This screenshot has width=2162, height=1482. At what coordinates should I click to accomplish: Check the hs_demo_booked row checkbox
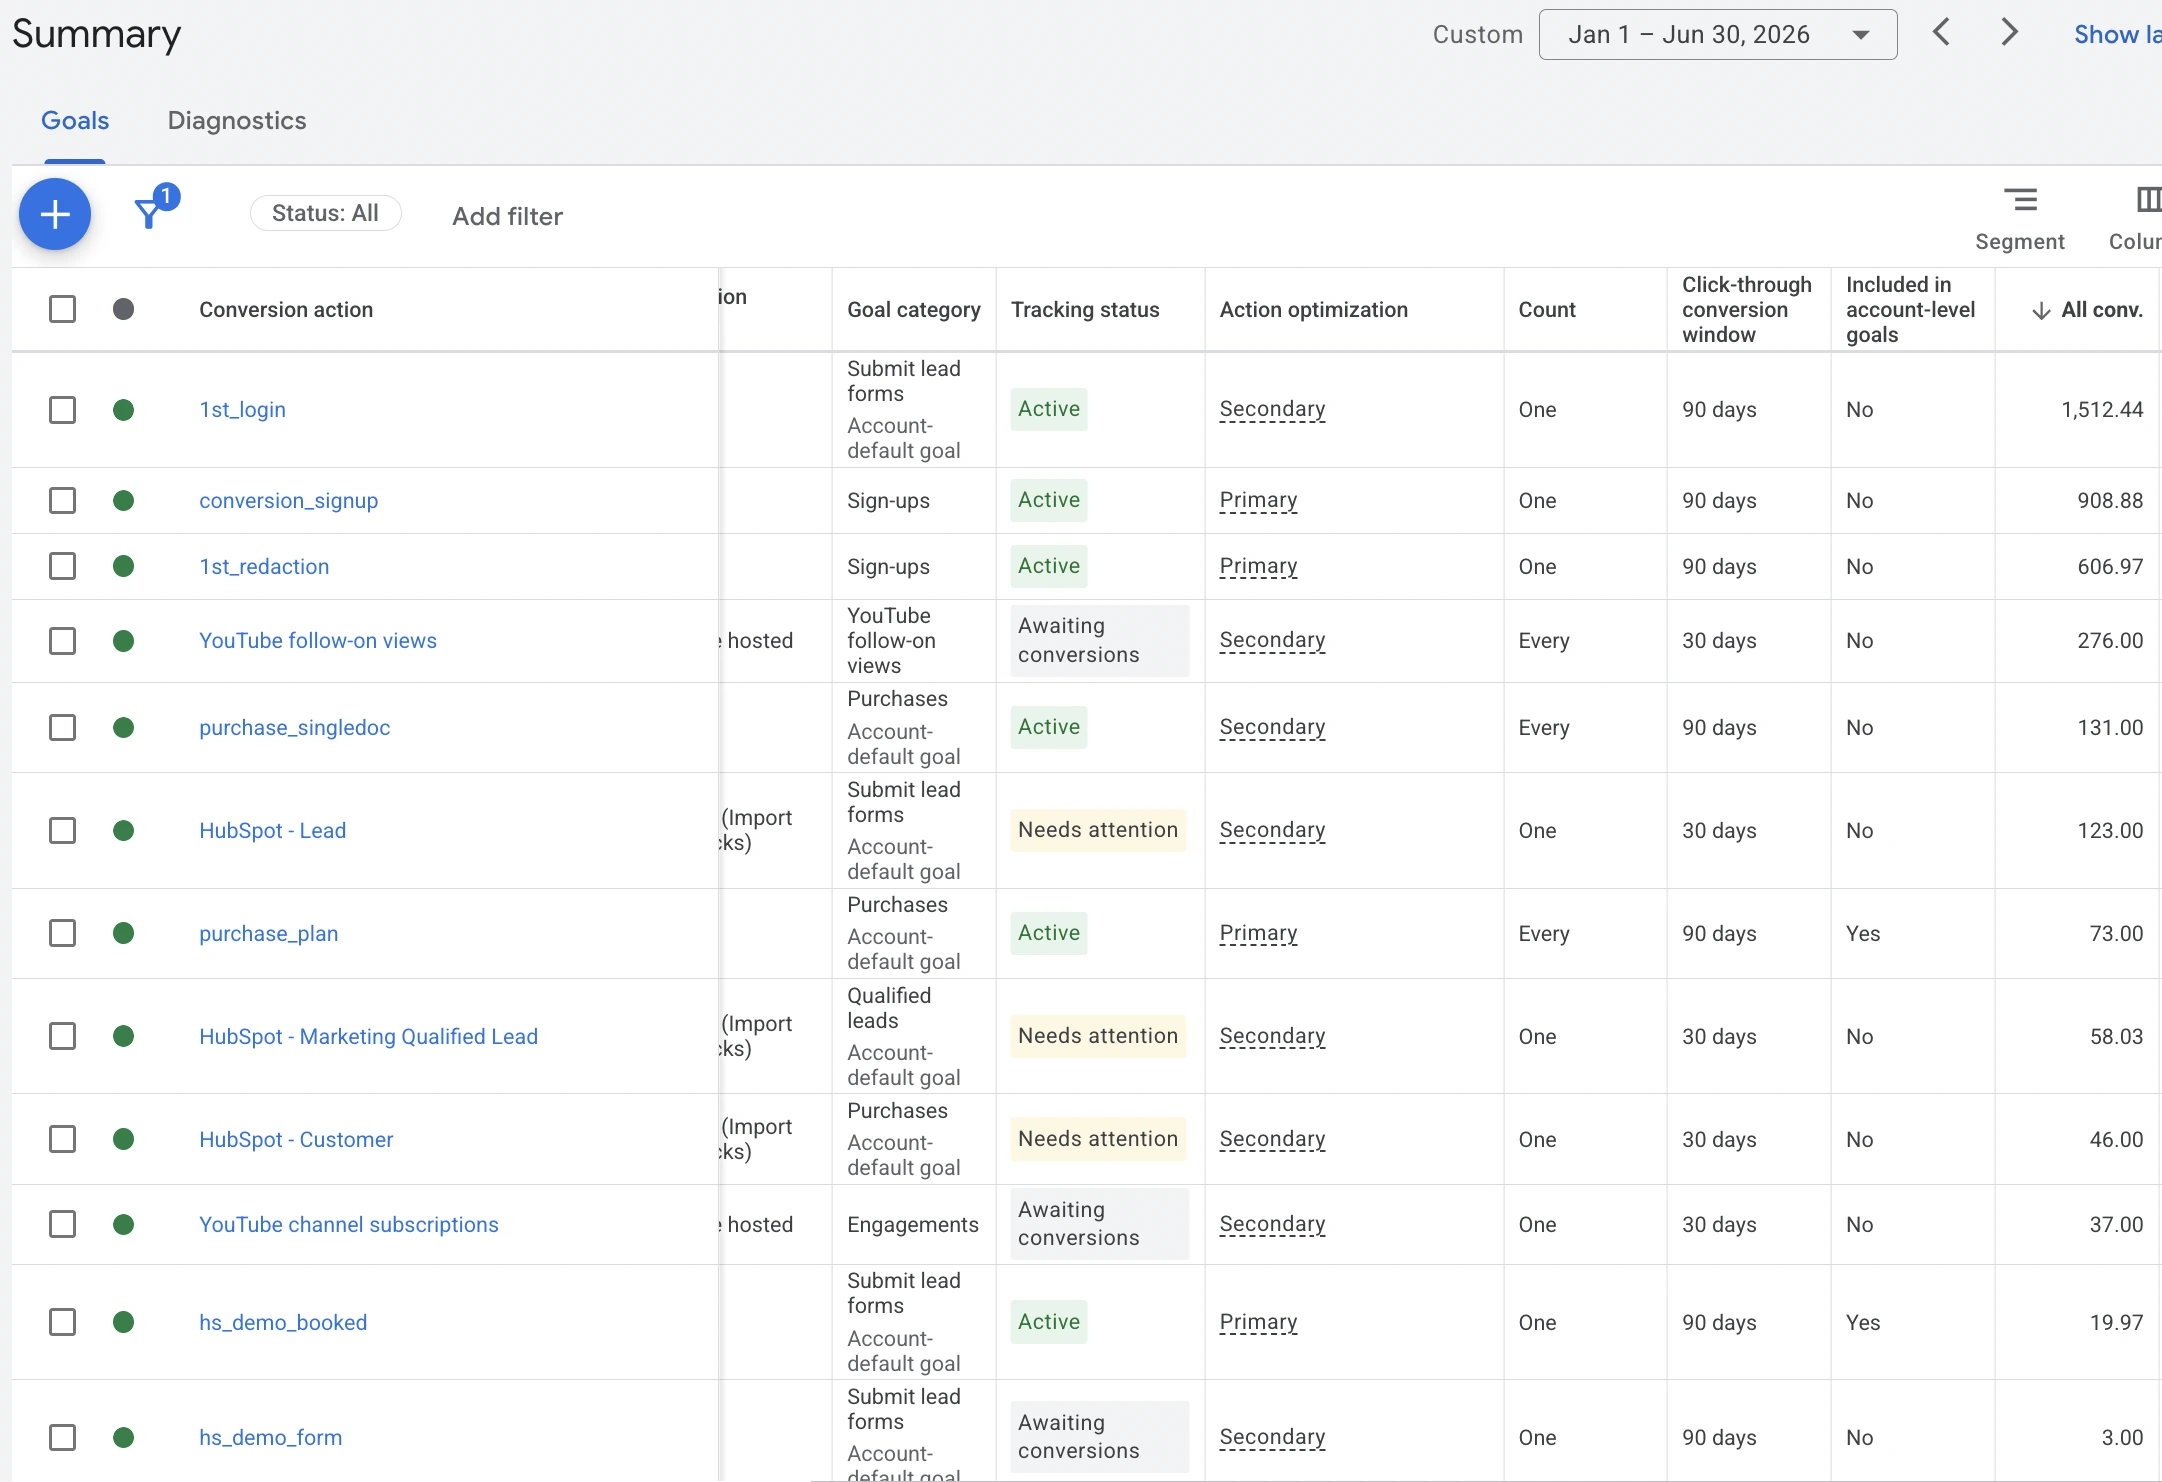(x=62, y=1322)
